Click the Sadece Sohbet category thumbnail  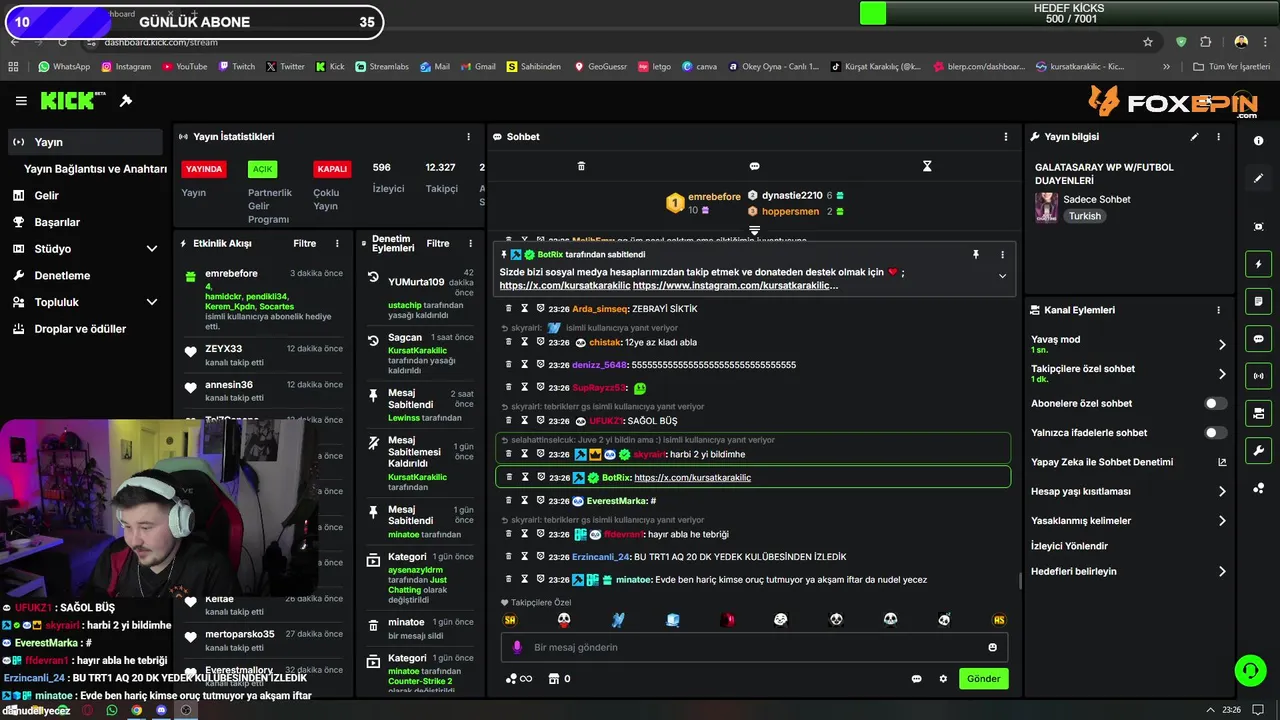click(x=1046, y=208)
